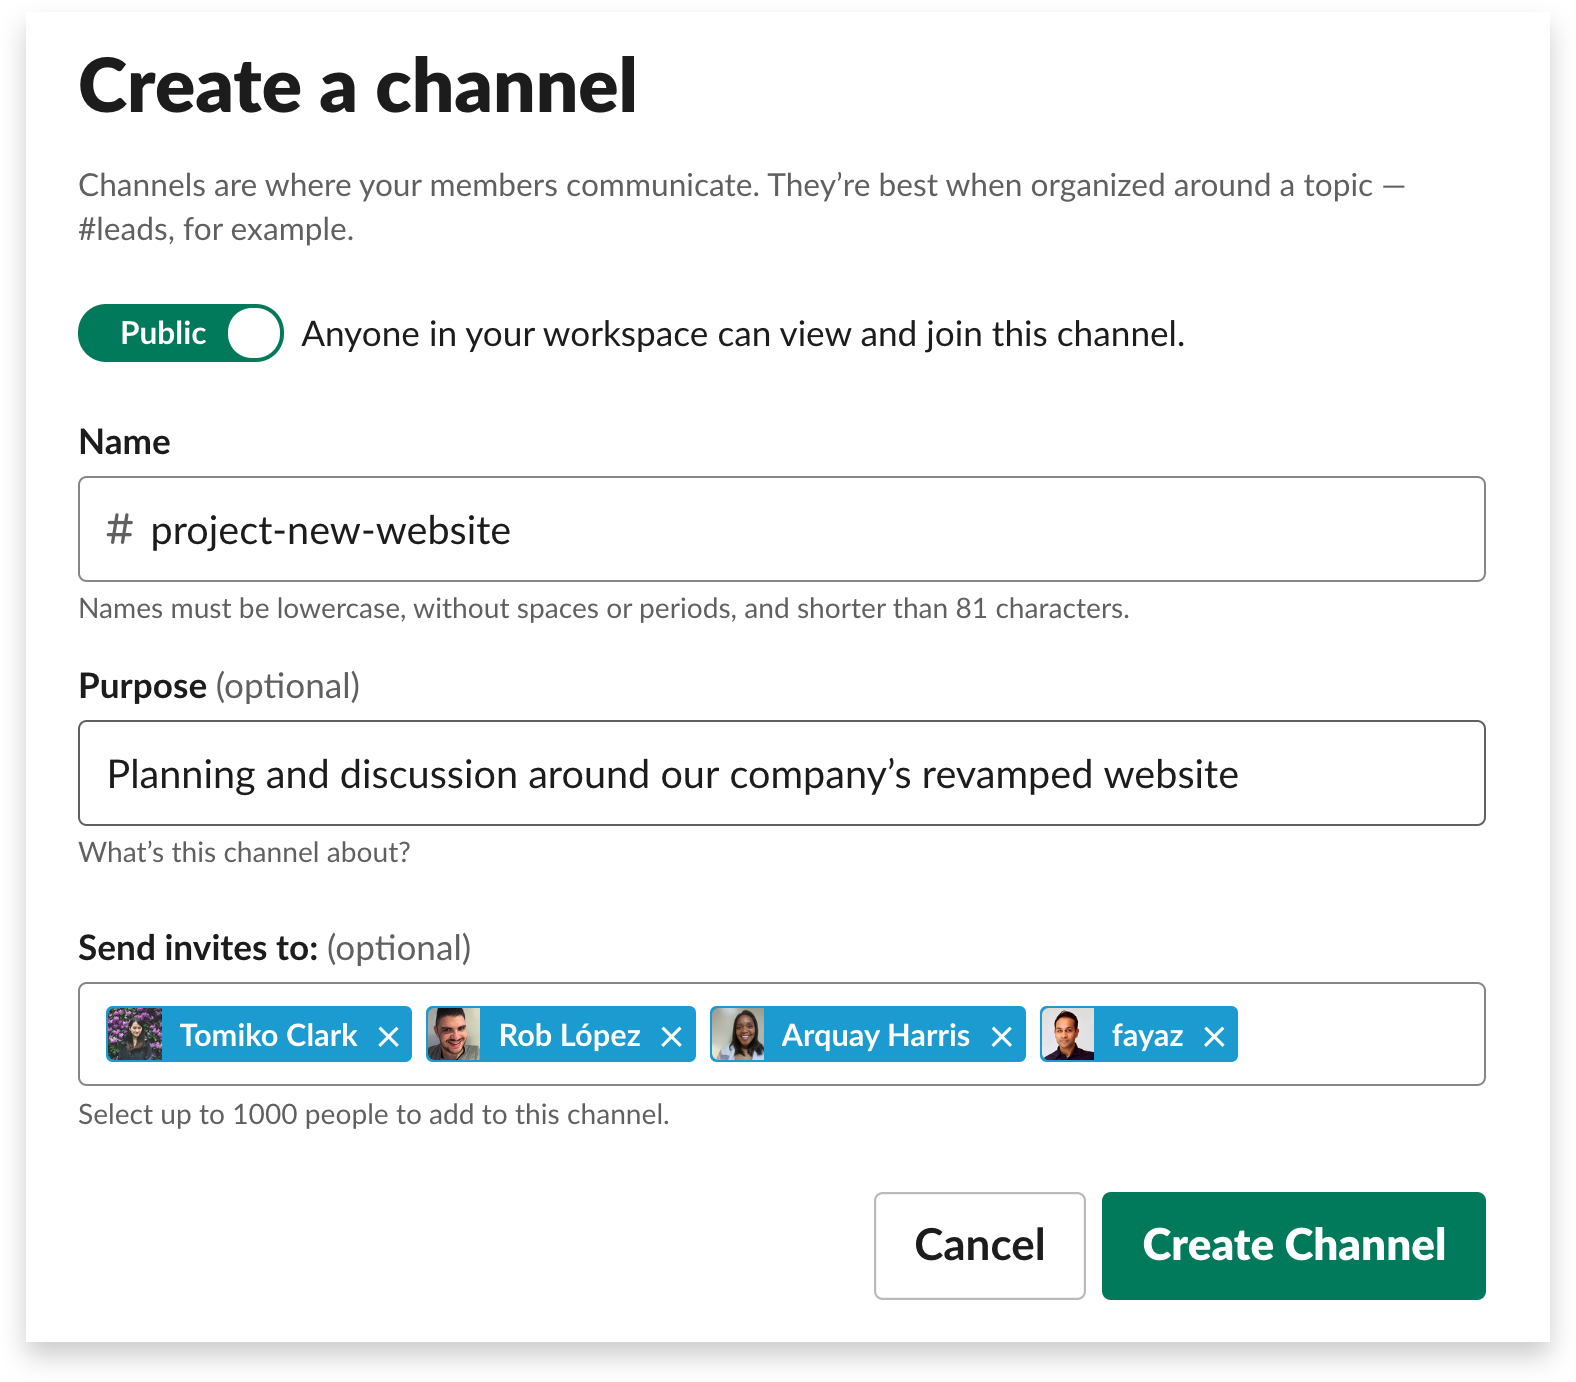Click the hash symbol in the Name field
This screenshot has width=1576, height=1382.
(x=119, y=529)
